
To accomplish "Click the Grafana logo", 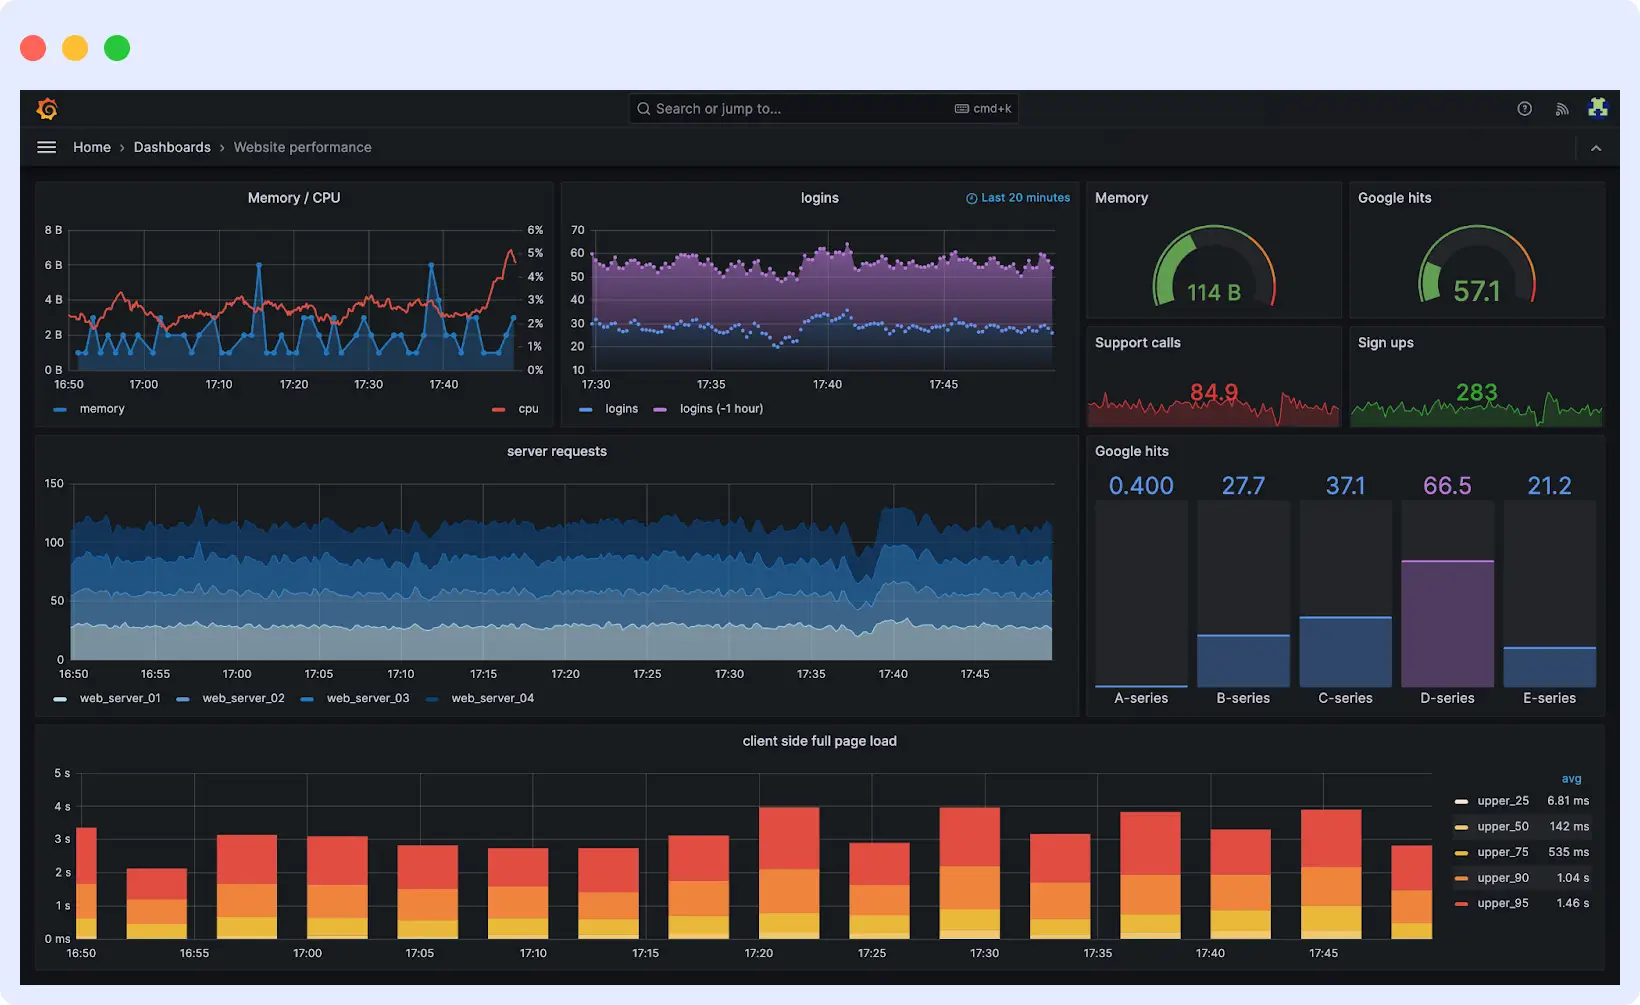I will (47, 109).
